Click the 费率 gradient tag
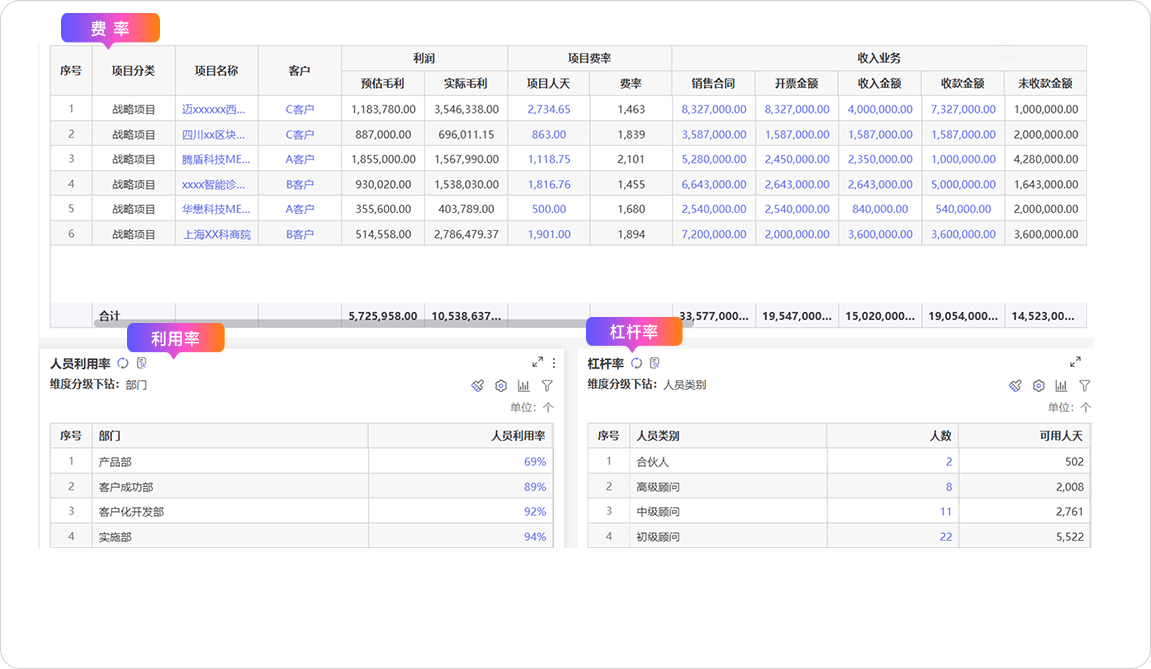Viewport: 1151px width, 669px height. point(110,28)
